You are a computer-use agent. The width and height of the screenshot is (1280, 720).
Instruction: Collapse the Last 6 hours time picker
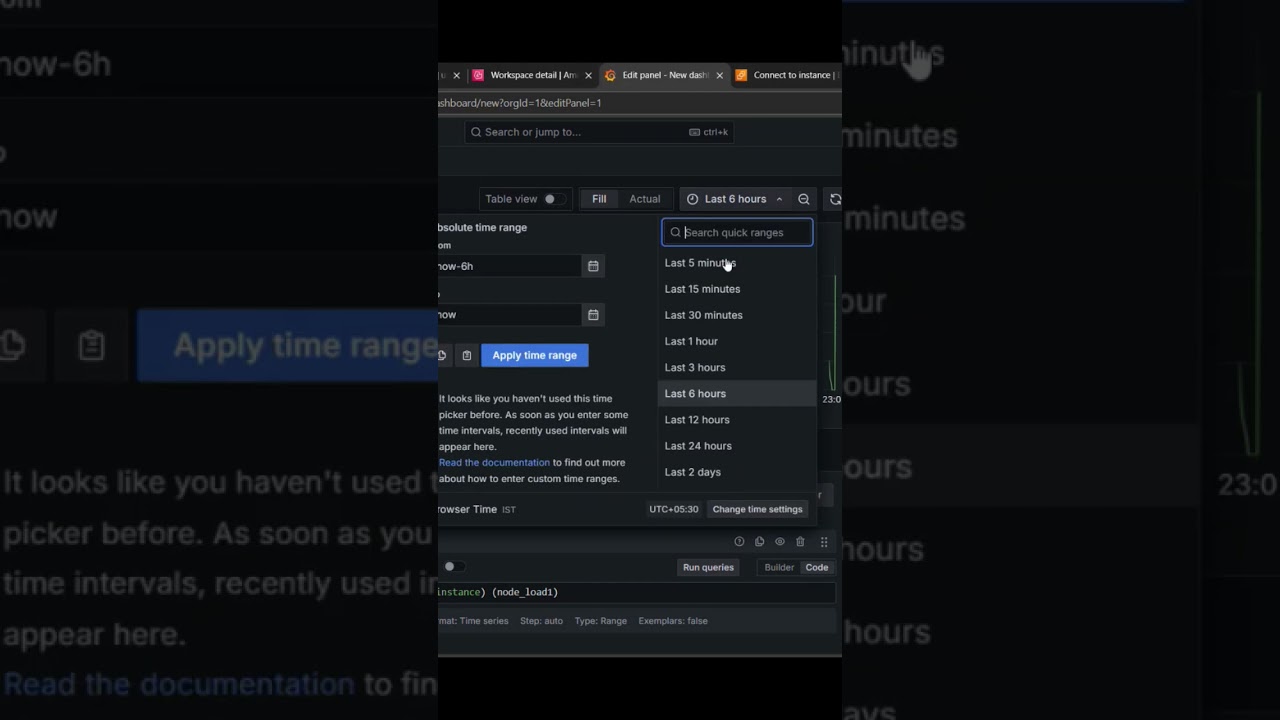click(x=735, y=199)
